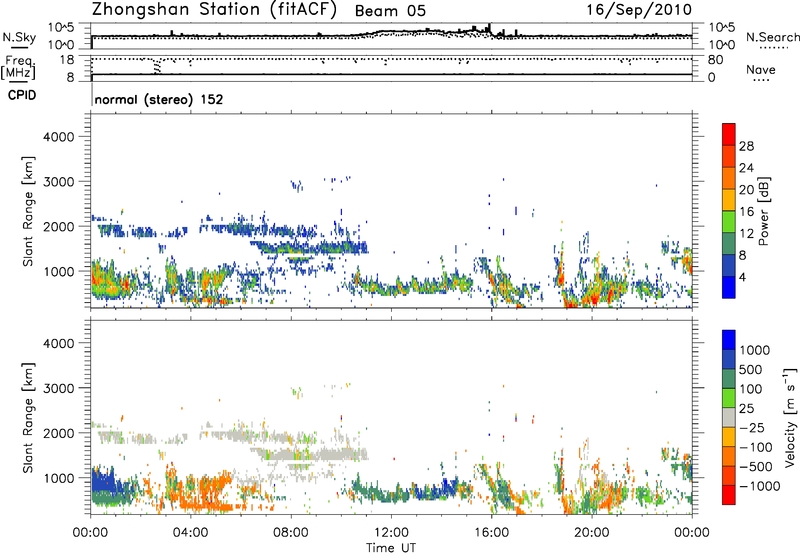Pick light green 12–16 dB power segment

(x=729, y=222)
